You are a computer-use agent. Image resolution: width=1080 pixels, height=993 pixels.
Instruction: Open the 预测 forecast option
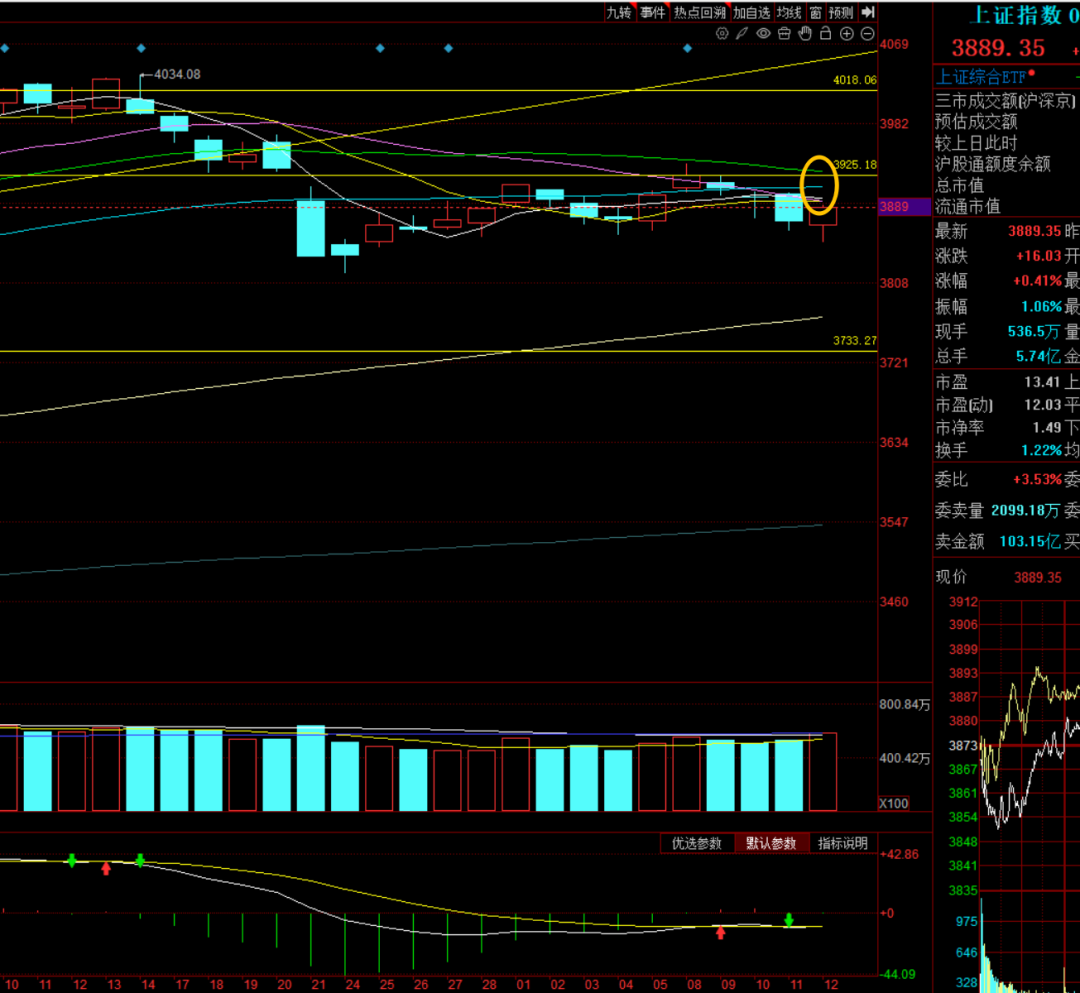842,12
